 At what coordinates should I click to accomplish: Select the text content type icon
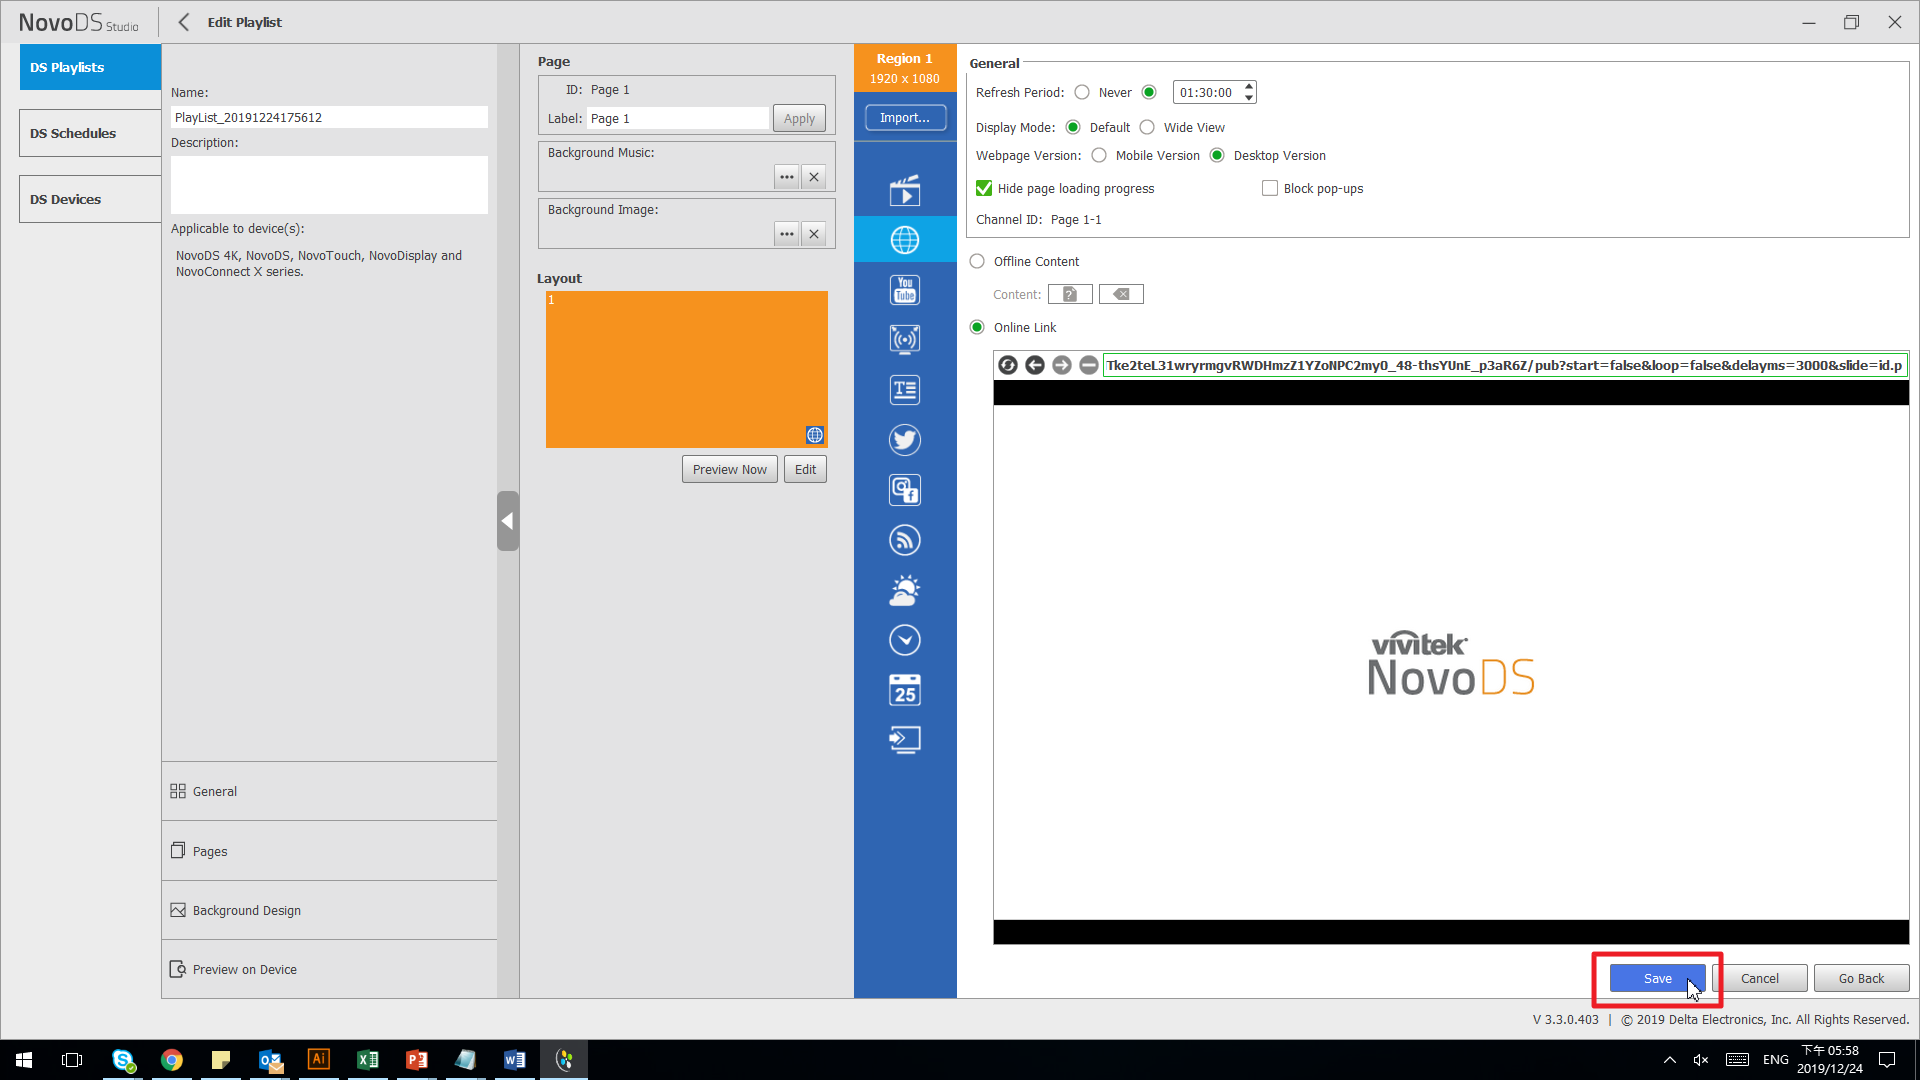[905, 390]
